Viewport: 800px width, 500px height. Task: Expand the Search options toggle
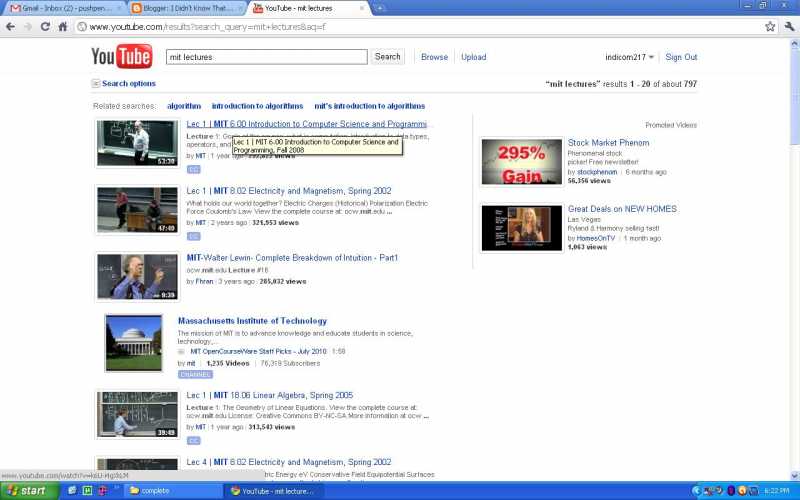[x=123, y=84]
